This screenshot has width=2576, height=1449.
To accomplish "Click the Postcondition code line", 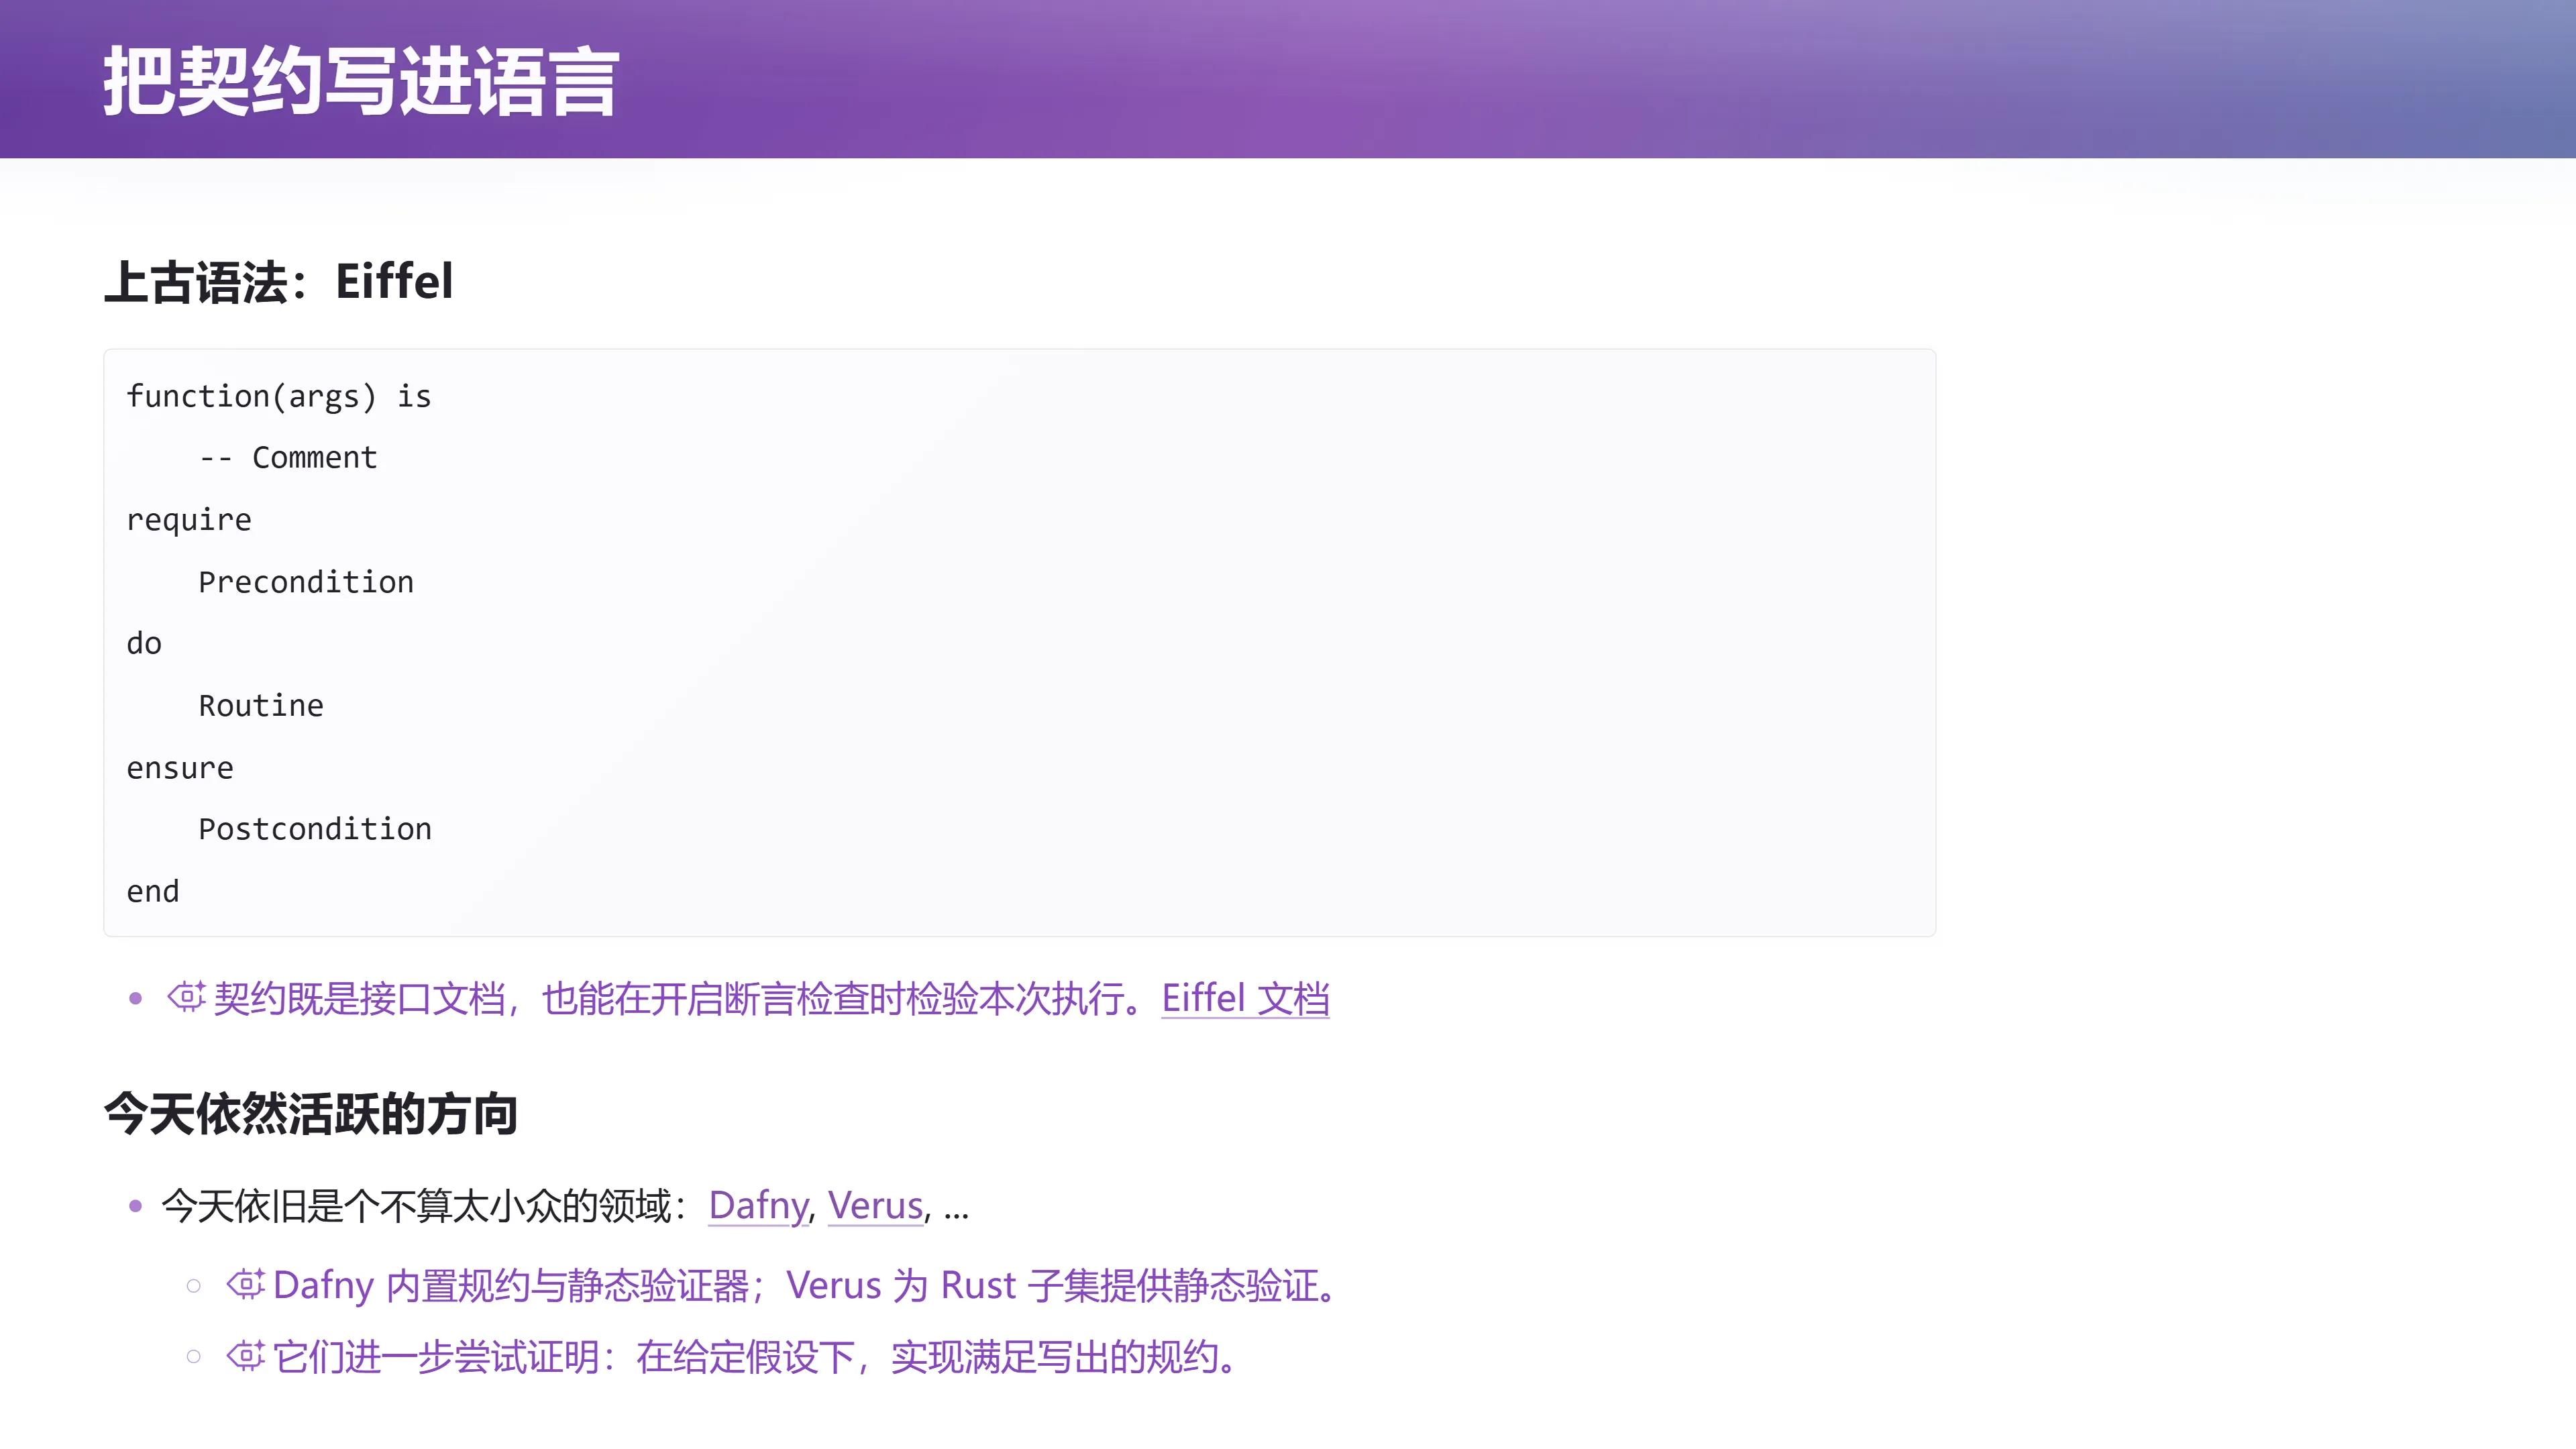I will (315, 829).
